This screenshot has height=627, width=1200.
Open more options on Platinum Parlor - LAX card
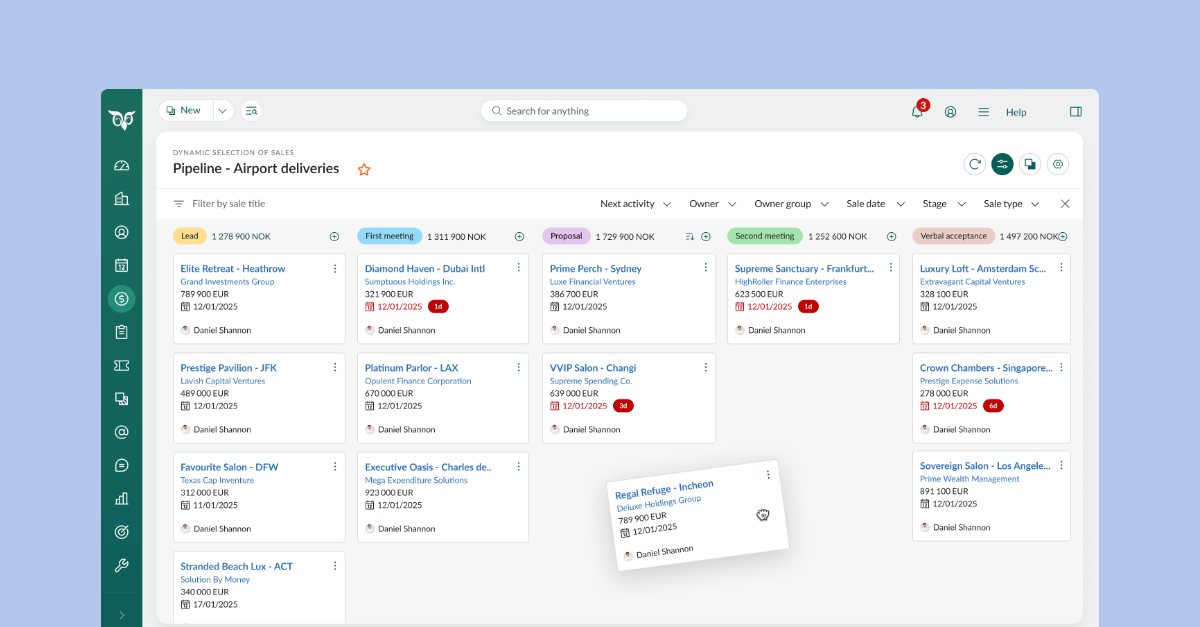[518, 367]
